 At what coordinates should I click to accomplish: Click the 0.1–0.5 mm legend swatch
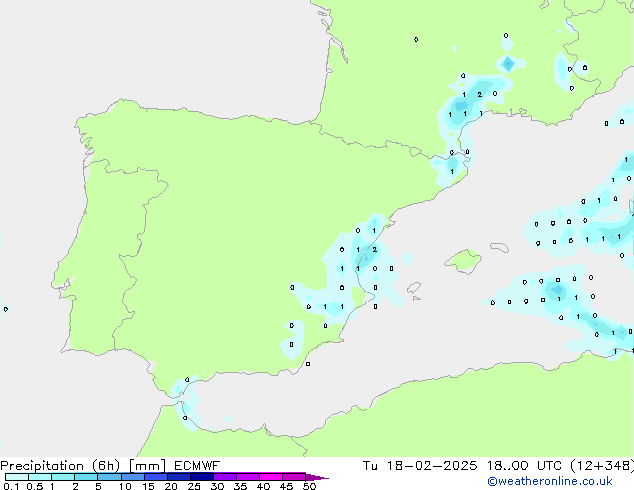tap(17, 477)
